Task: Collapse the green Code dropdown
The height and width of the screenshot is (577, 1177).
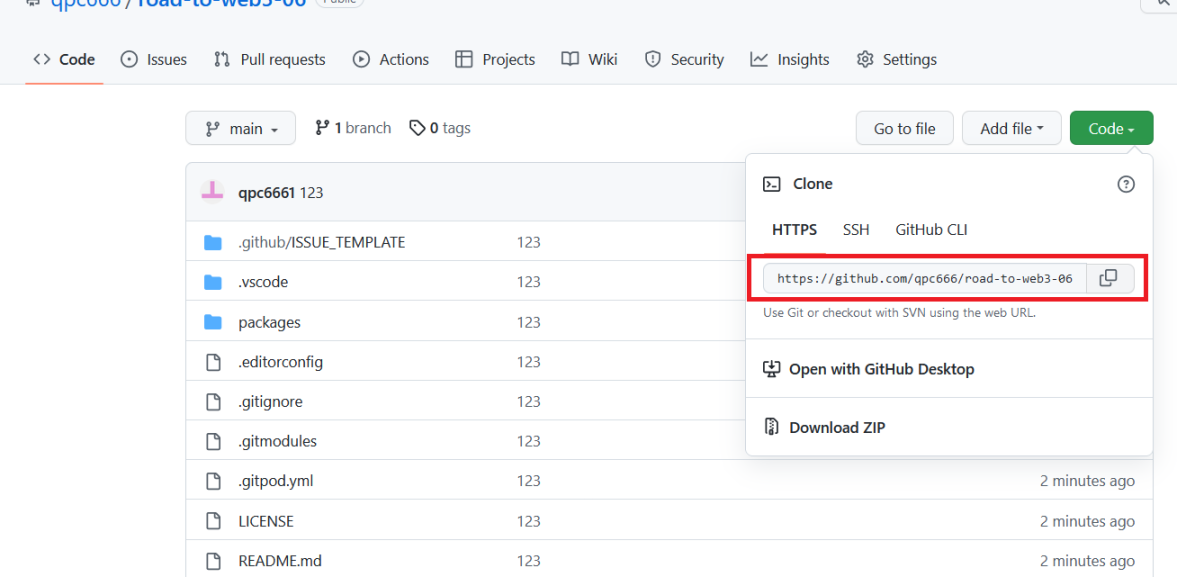Action: tap(1112, 128)
